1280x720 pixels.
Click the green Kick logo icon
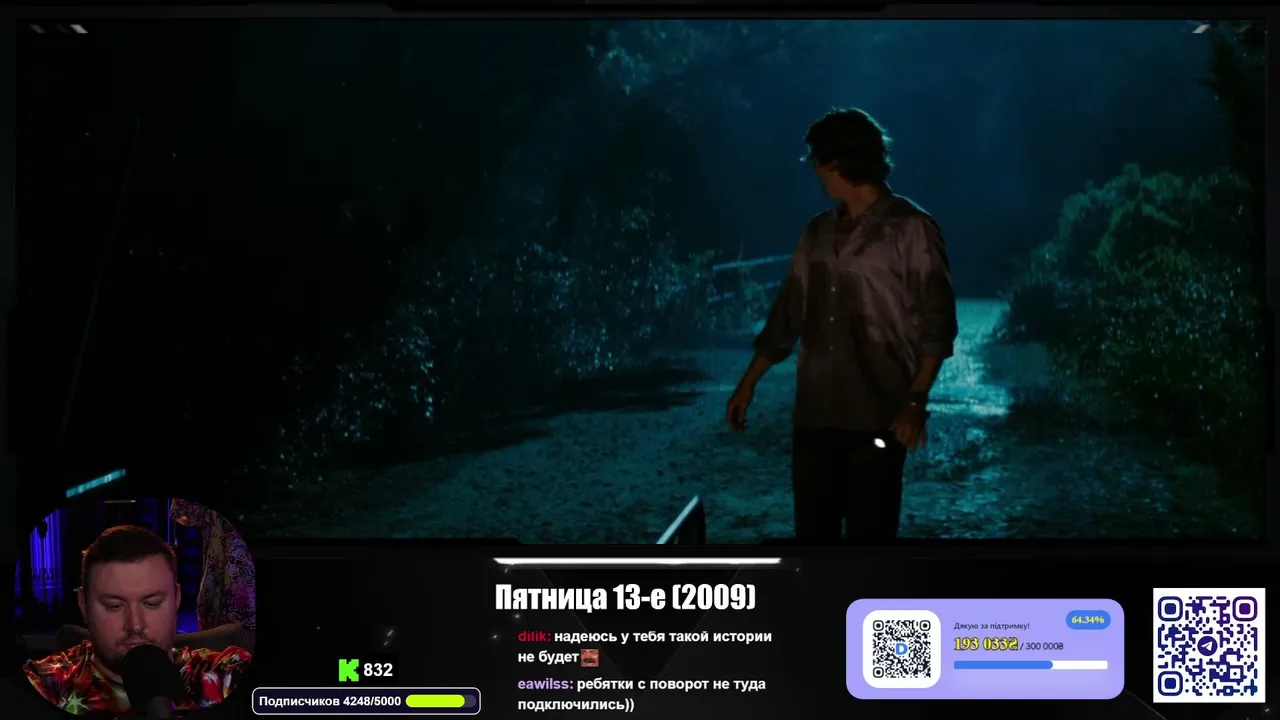pos(348,670)
